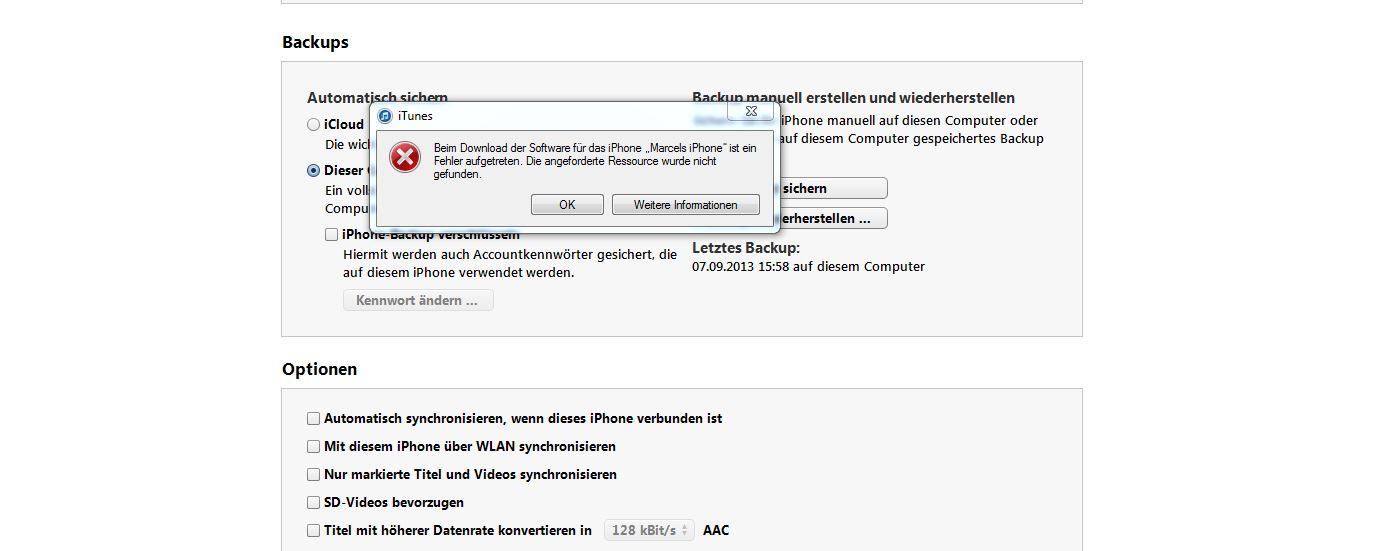
Task: Enable SD-Videos bevorzugen option
Action: click(314, 503)
